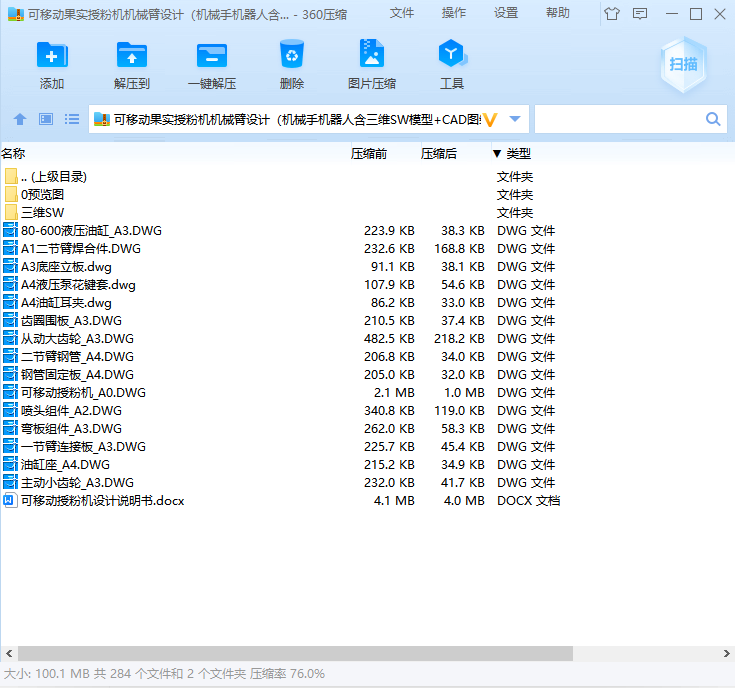The image size is (735, 688).
Task: Select file 主动小齿轮_A3.DWG
Action: [77, 482]
